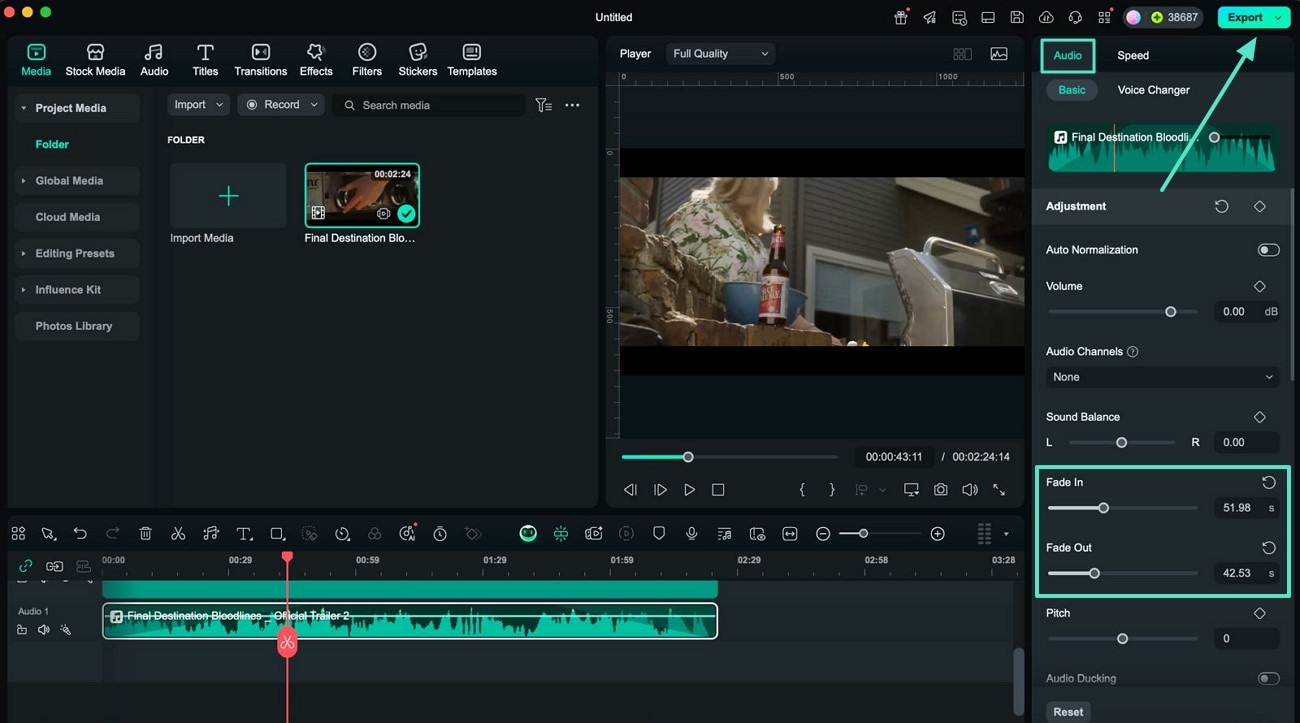Click the audio stretch music note icon
The image size is (1300, 723).
(211, 534)
